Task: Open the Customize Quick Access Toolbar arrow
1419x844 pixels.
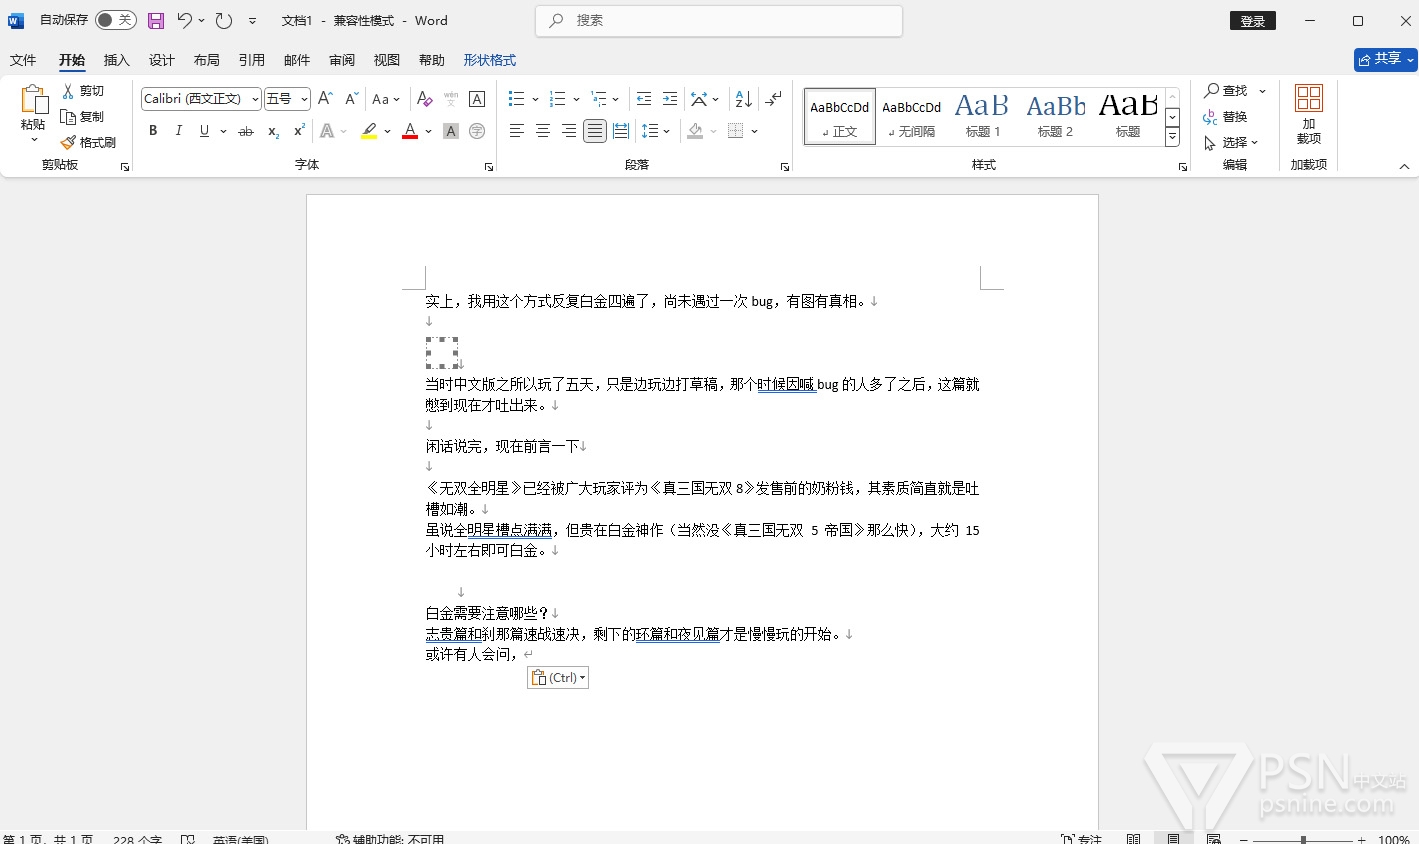Action: pos(252,20)
